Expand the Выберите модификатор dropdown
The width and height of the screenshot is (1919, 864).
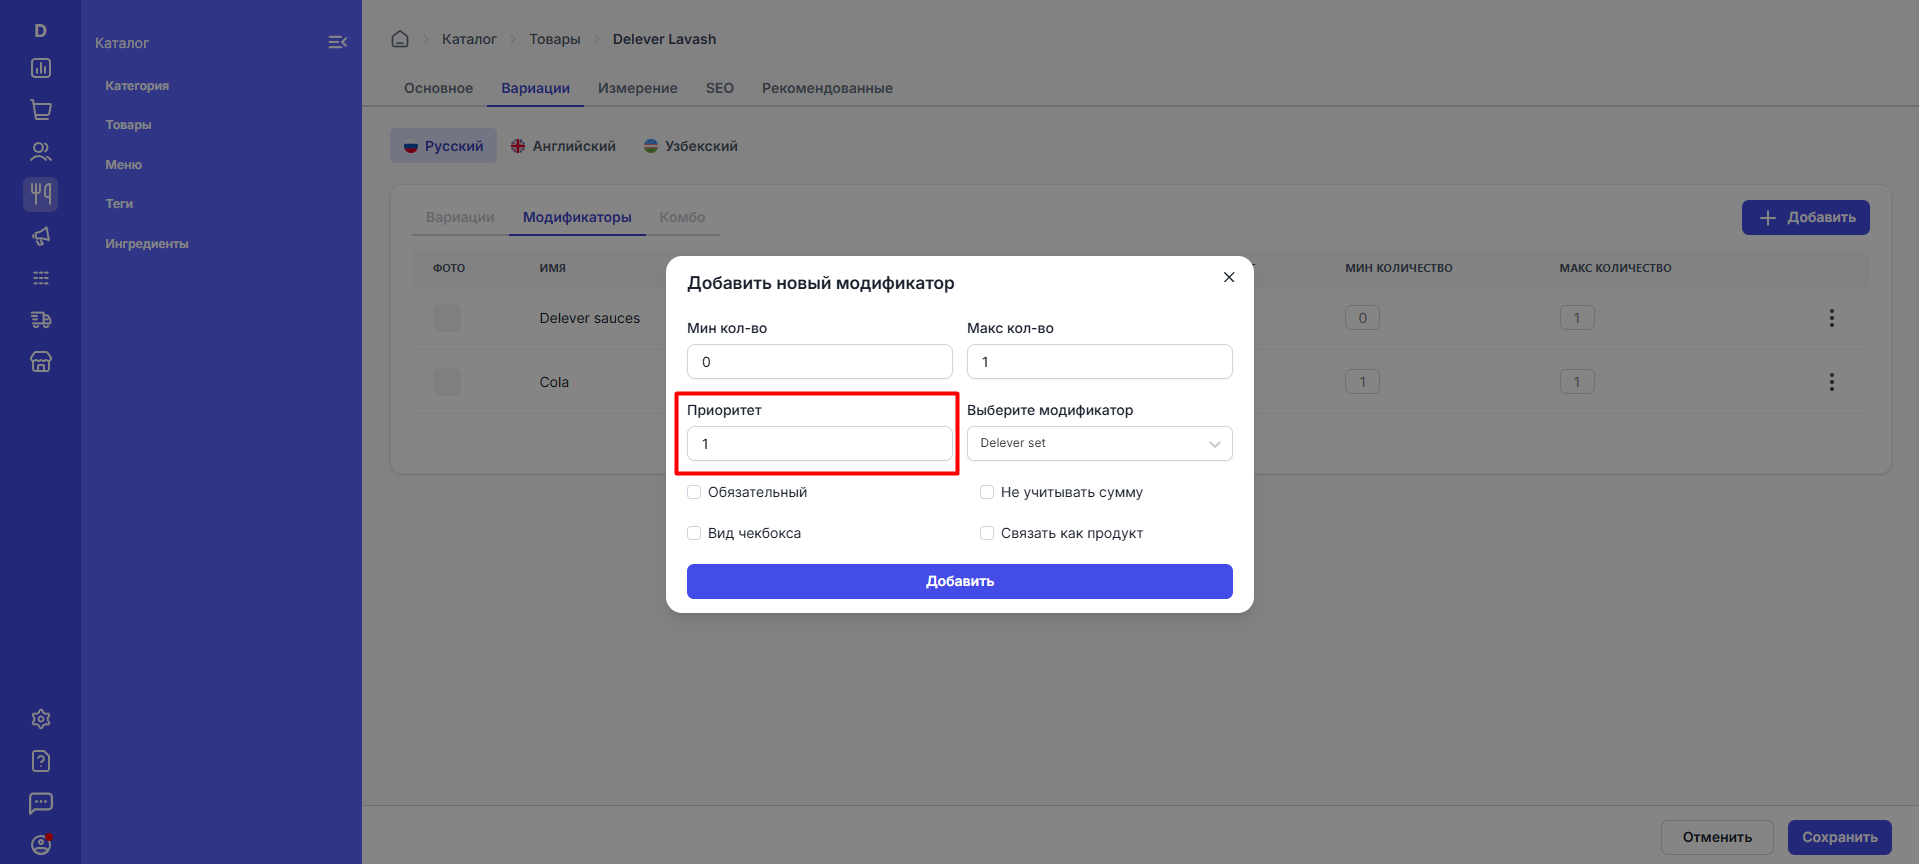coord(1099,444)
